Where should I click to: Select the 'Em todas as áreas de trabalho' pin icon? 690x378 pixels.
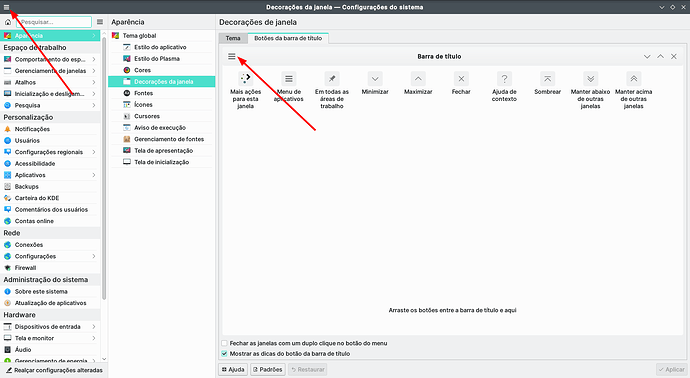point(332,79)
